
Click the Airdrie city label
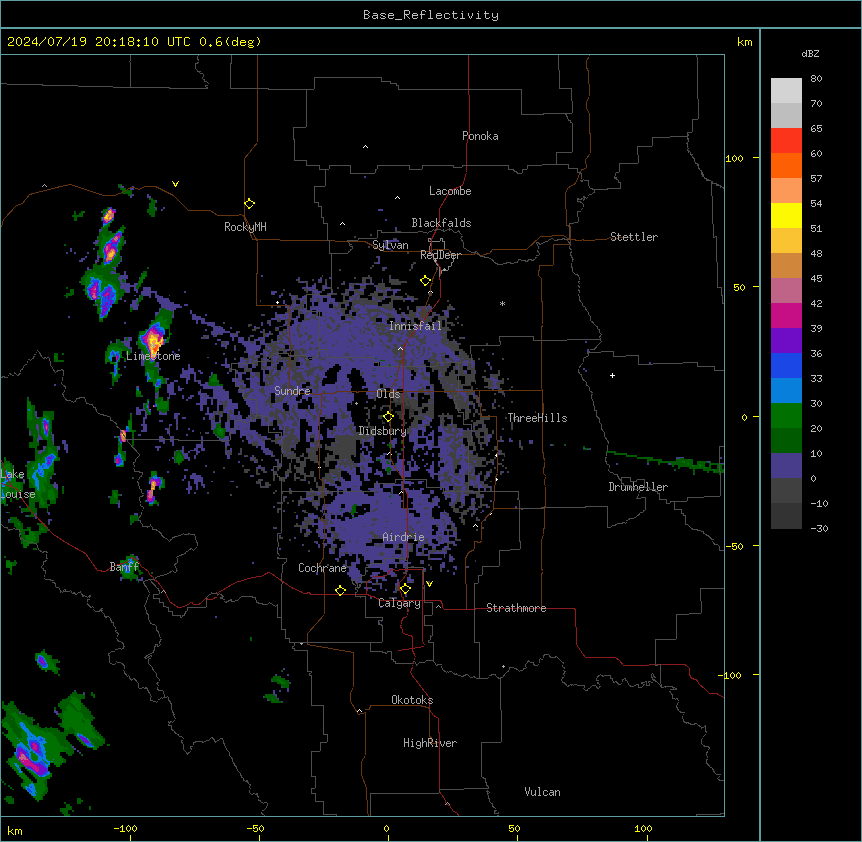point(403,537)
